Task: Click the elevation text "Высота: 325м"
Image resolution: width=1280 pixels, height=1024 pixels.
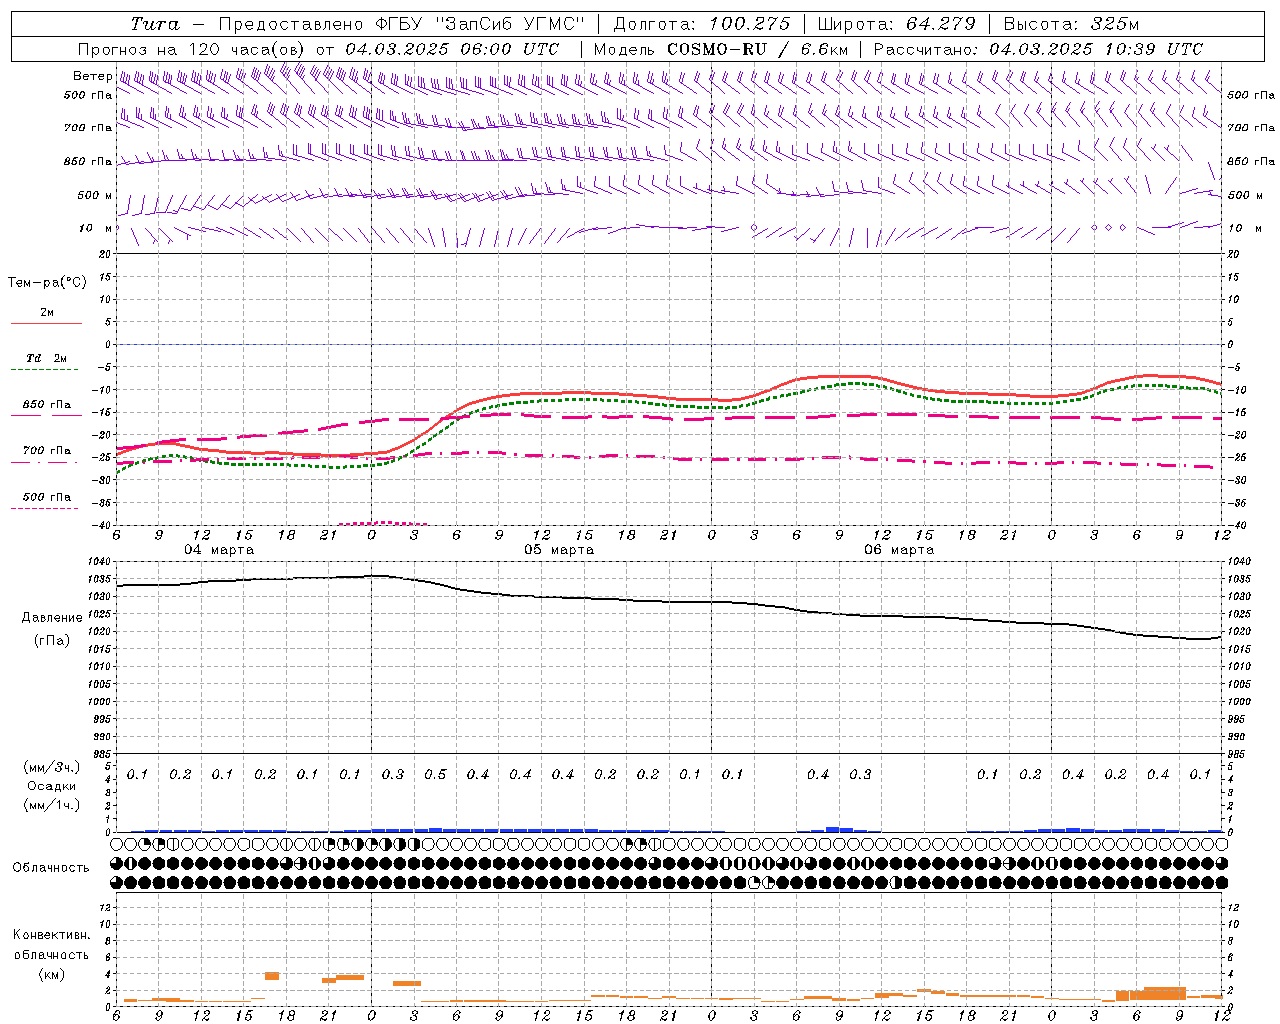Action: 1071,24
